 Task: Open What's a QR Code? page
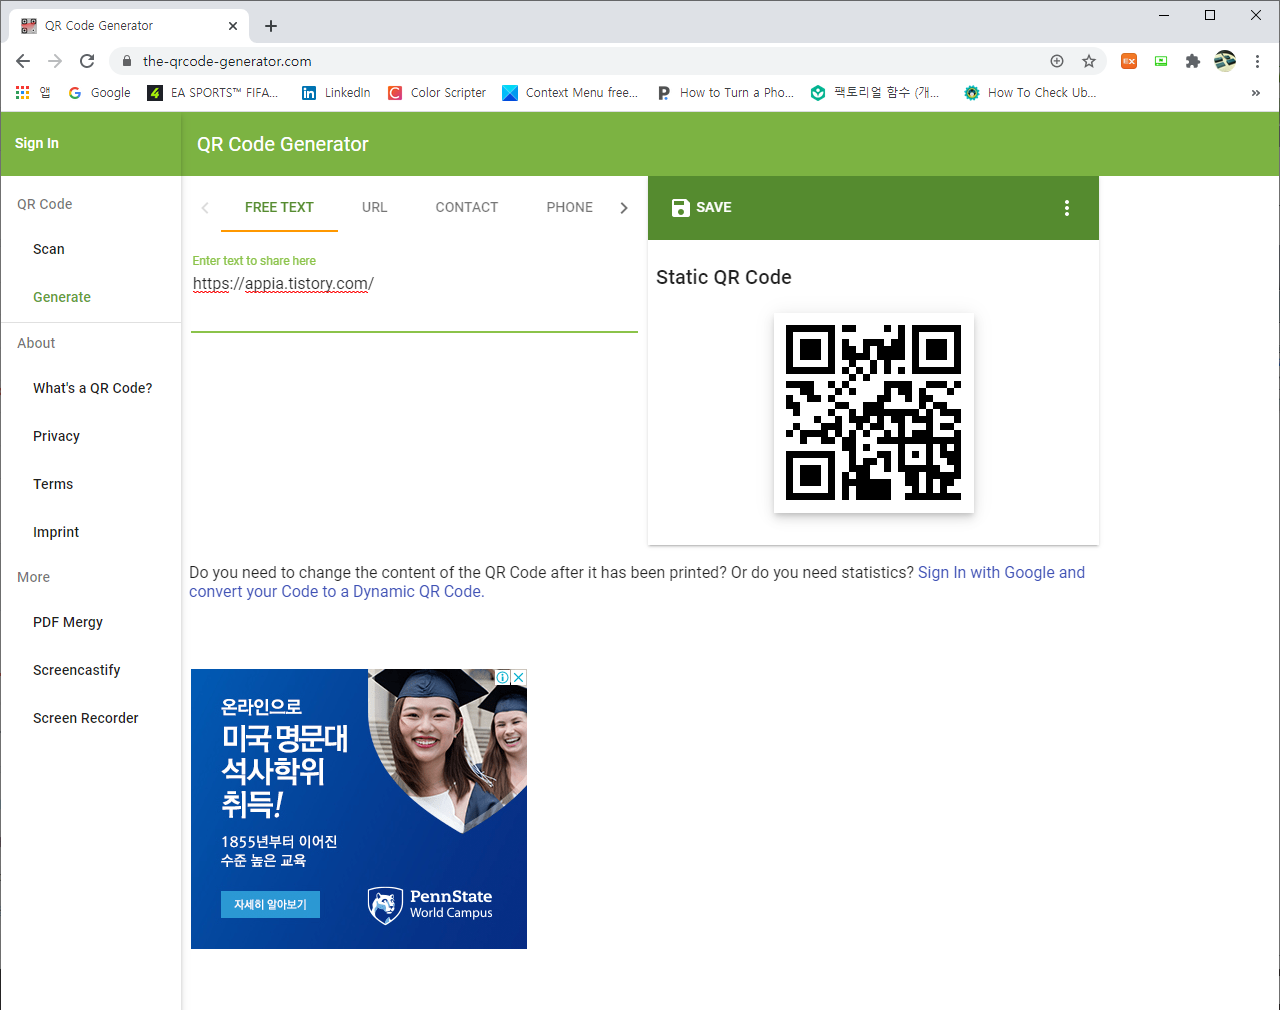pyautogui.click(x=93, y=388)
